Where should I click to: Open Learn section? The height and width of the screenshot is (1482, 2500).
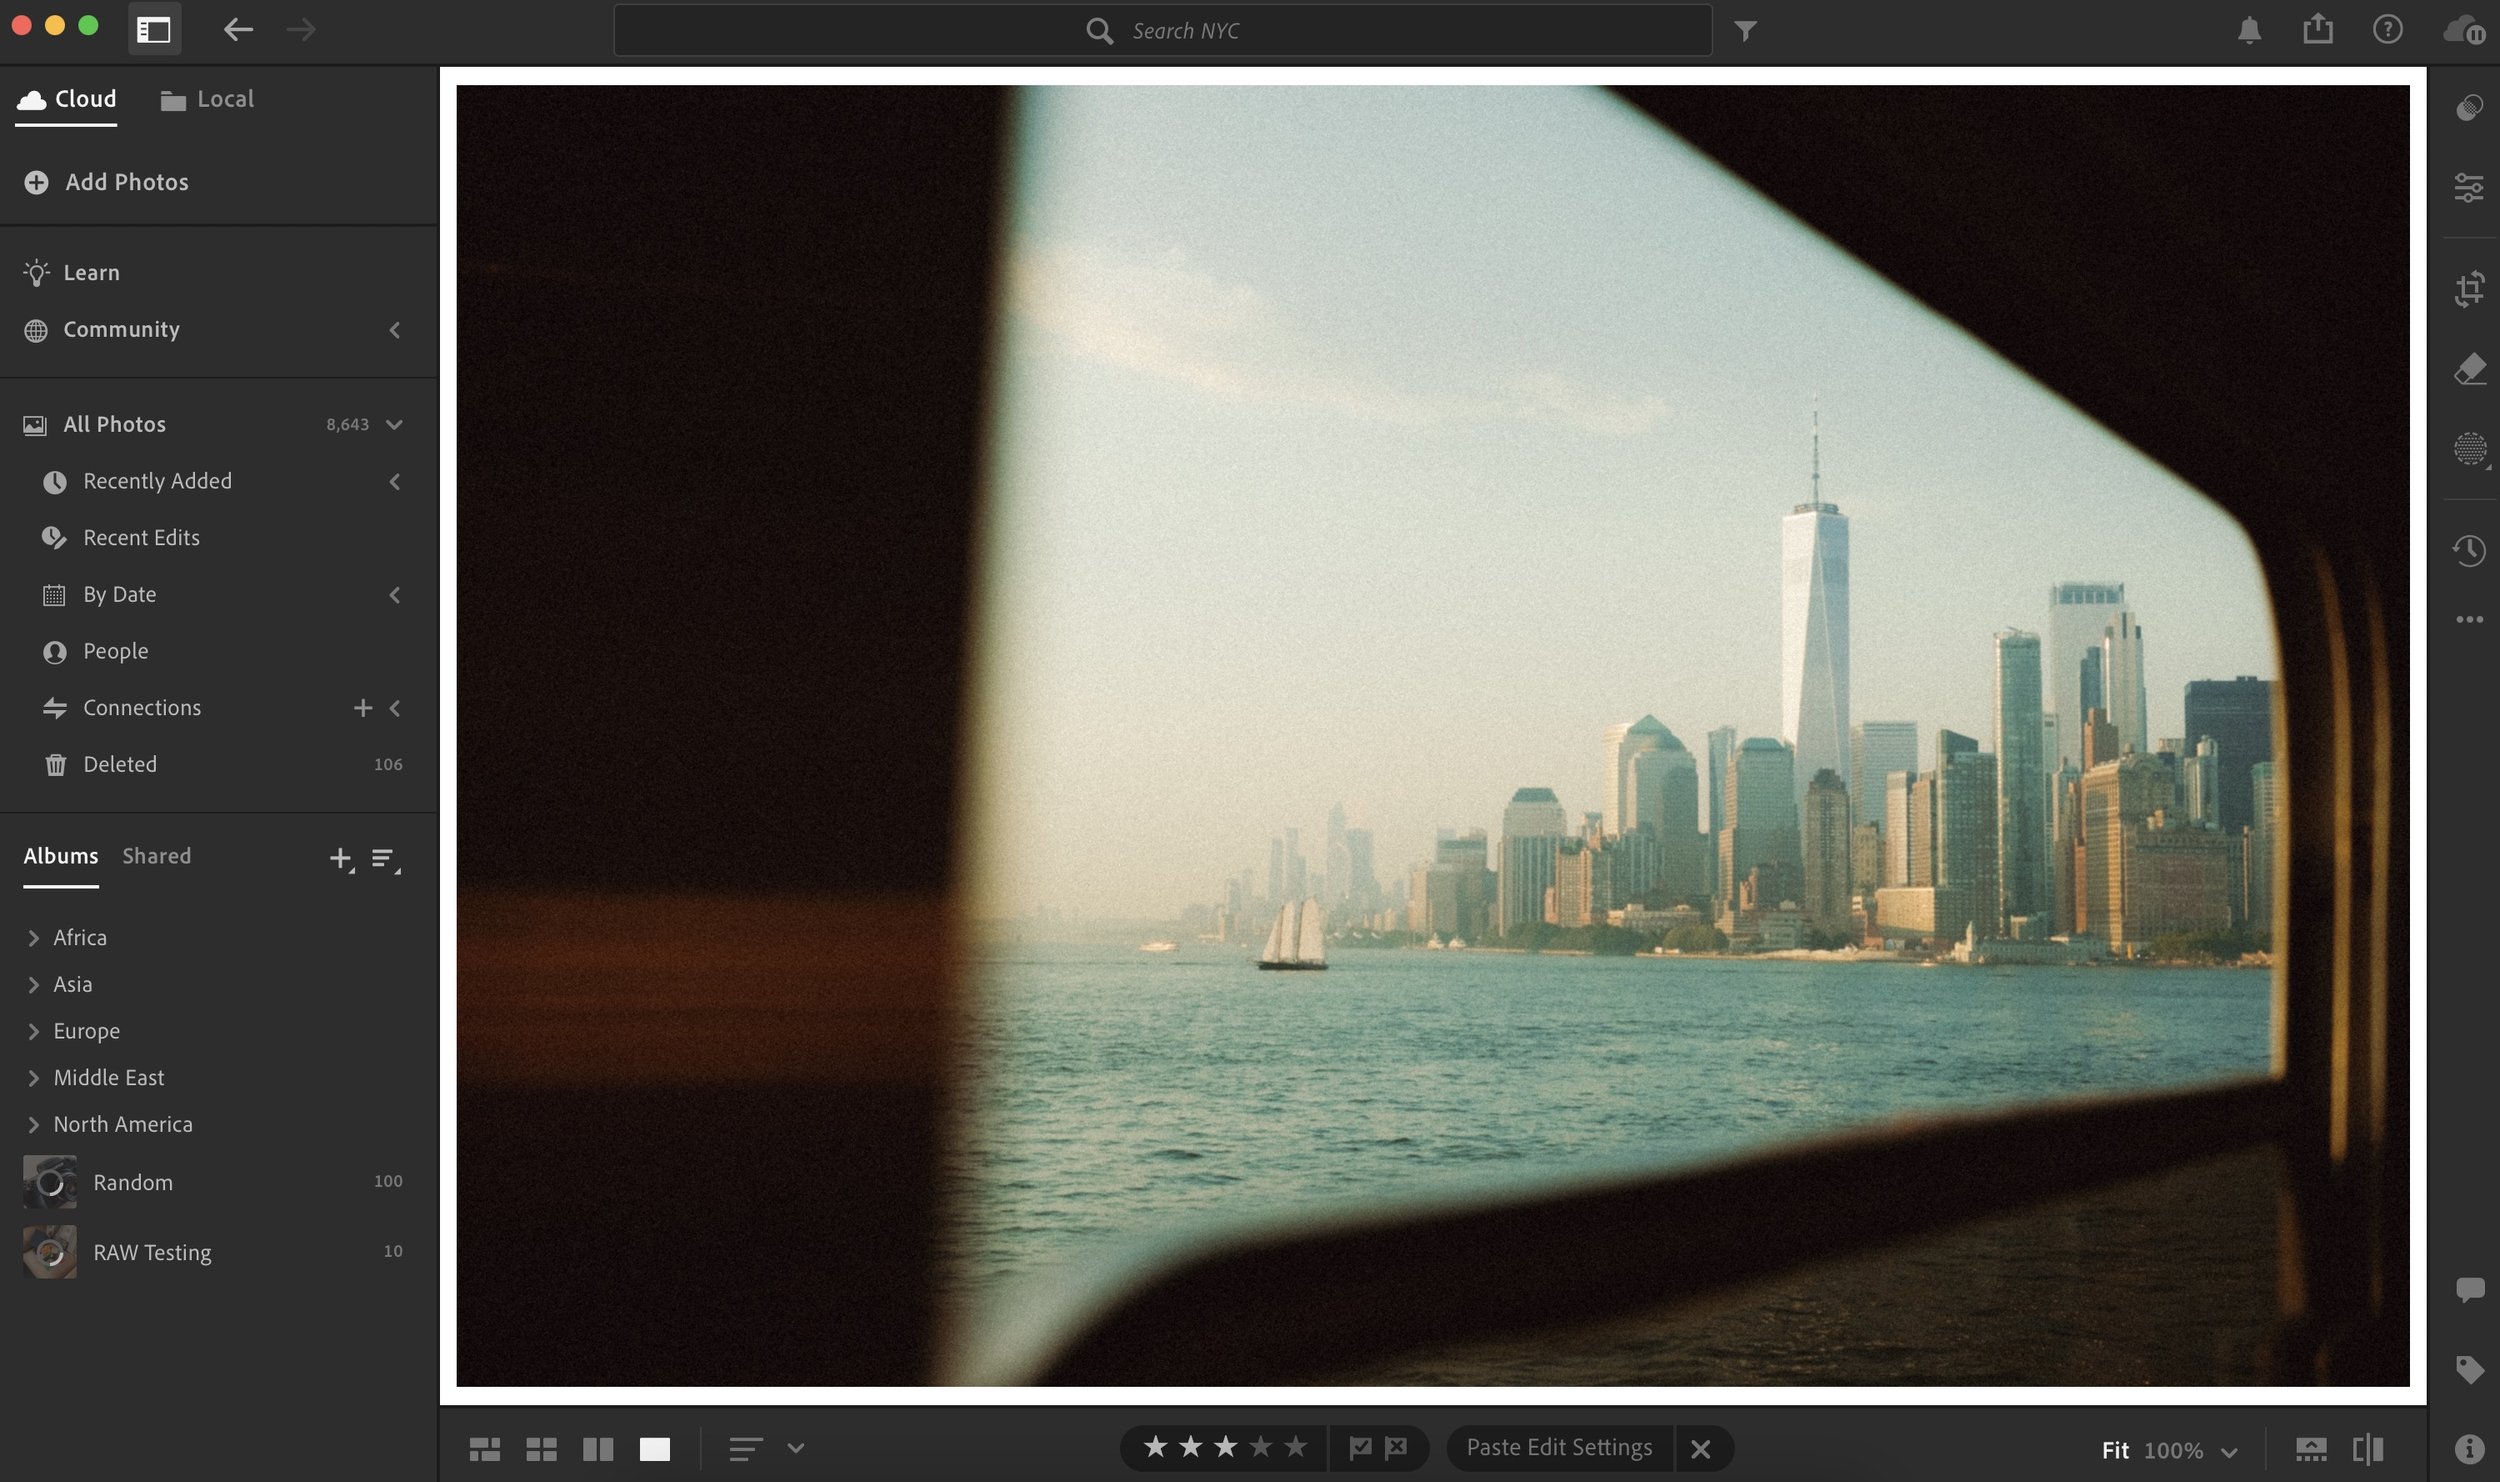(71, 273)
